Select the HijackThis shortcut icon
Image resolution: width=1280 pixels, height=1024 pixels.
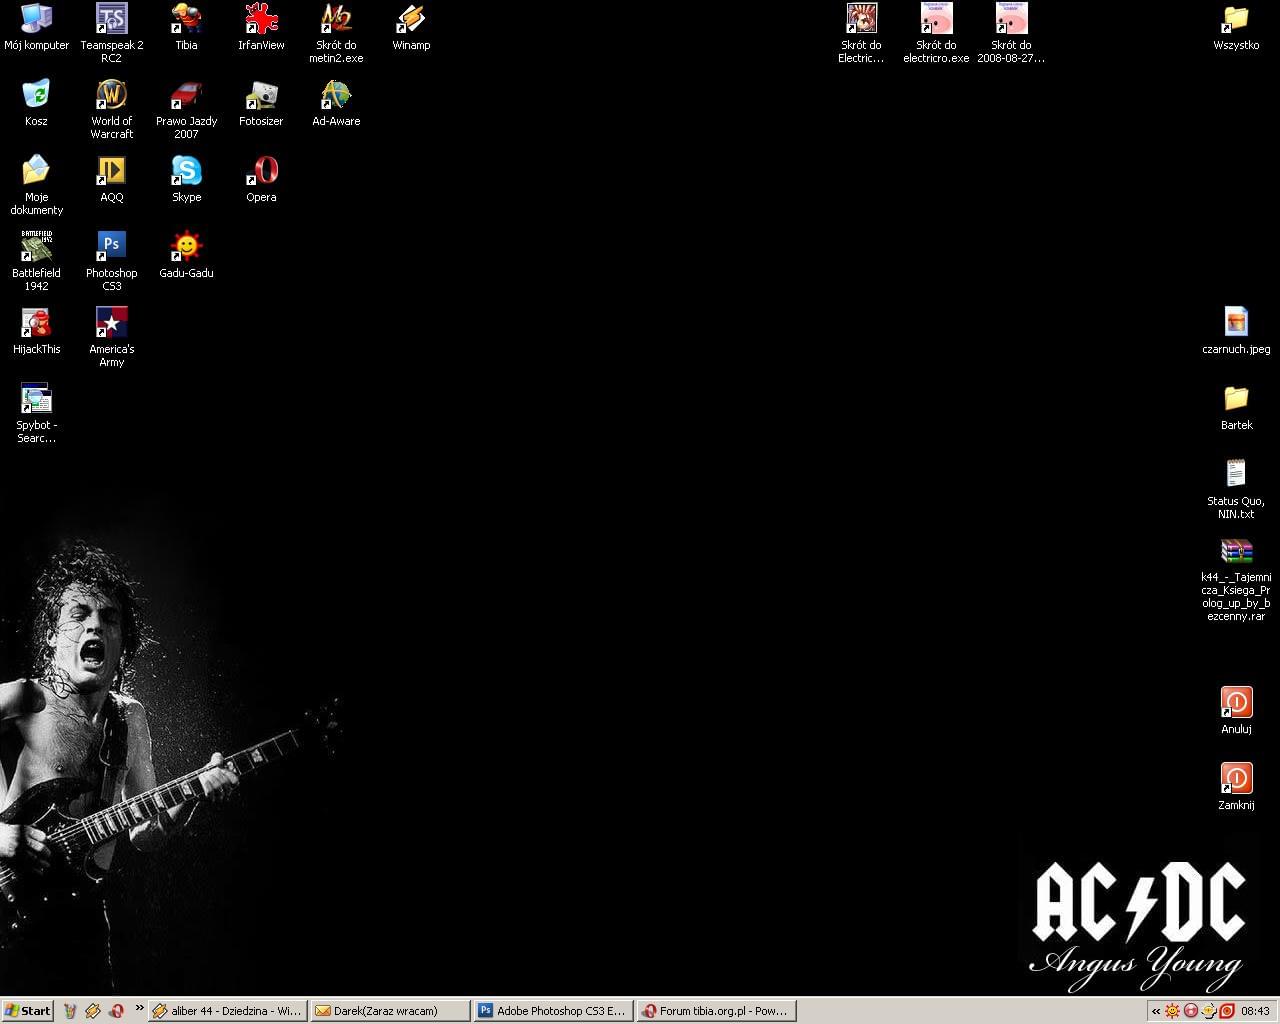36,331
